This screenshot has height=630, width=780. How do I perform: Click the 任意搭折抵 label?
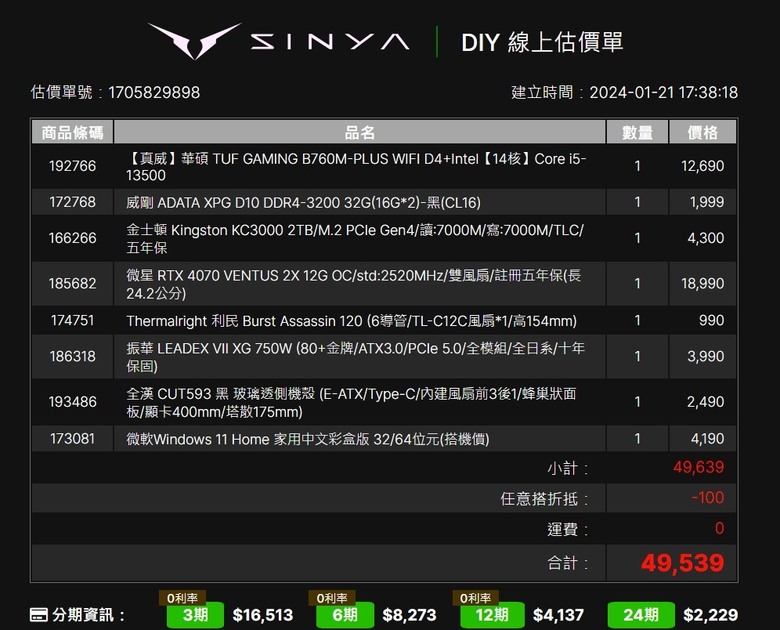coord(544,499)
